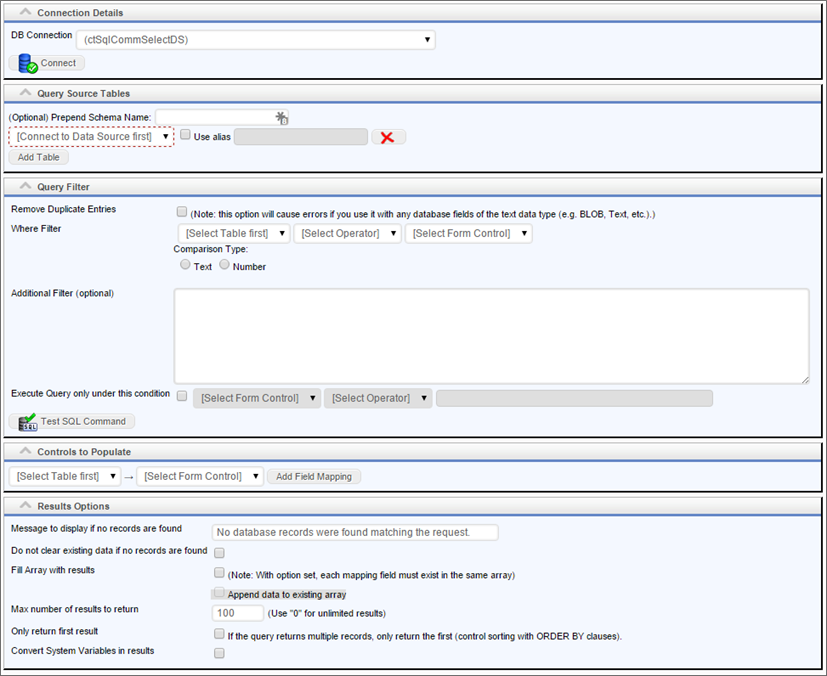The image size is (827, 676).
Task: Enable the Use alias checkbox
Action: click(x=186, y=135)
